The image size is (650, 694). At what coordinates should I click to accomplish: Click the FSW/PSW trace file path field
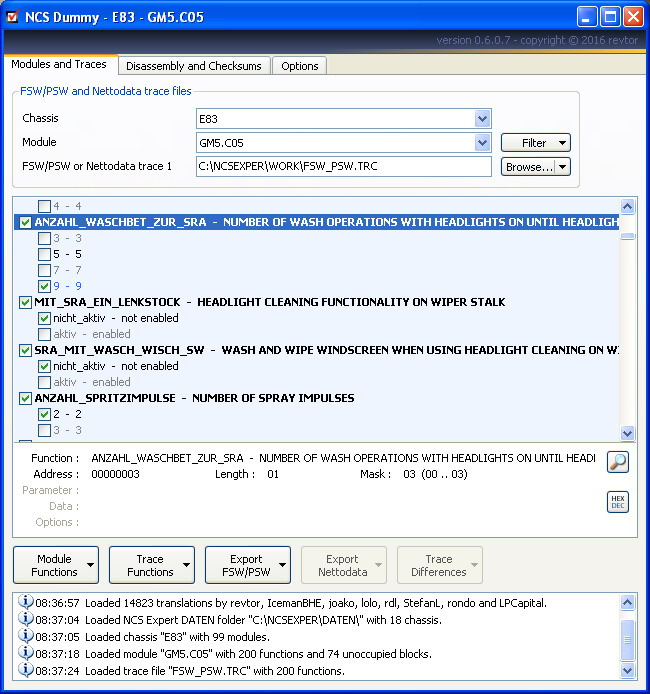[x=343, y=166]
